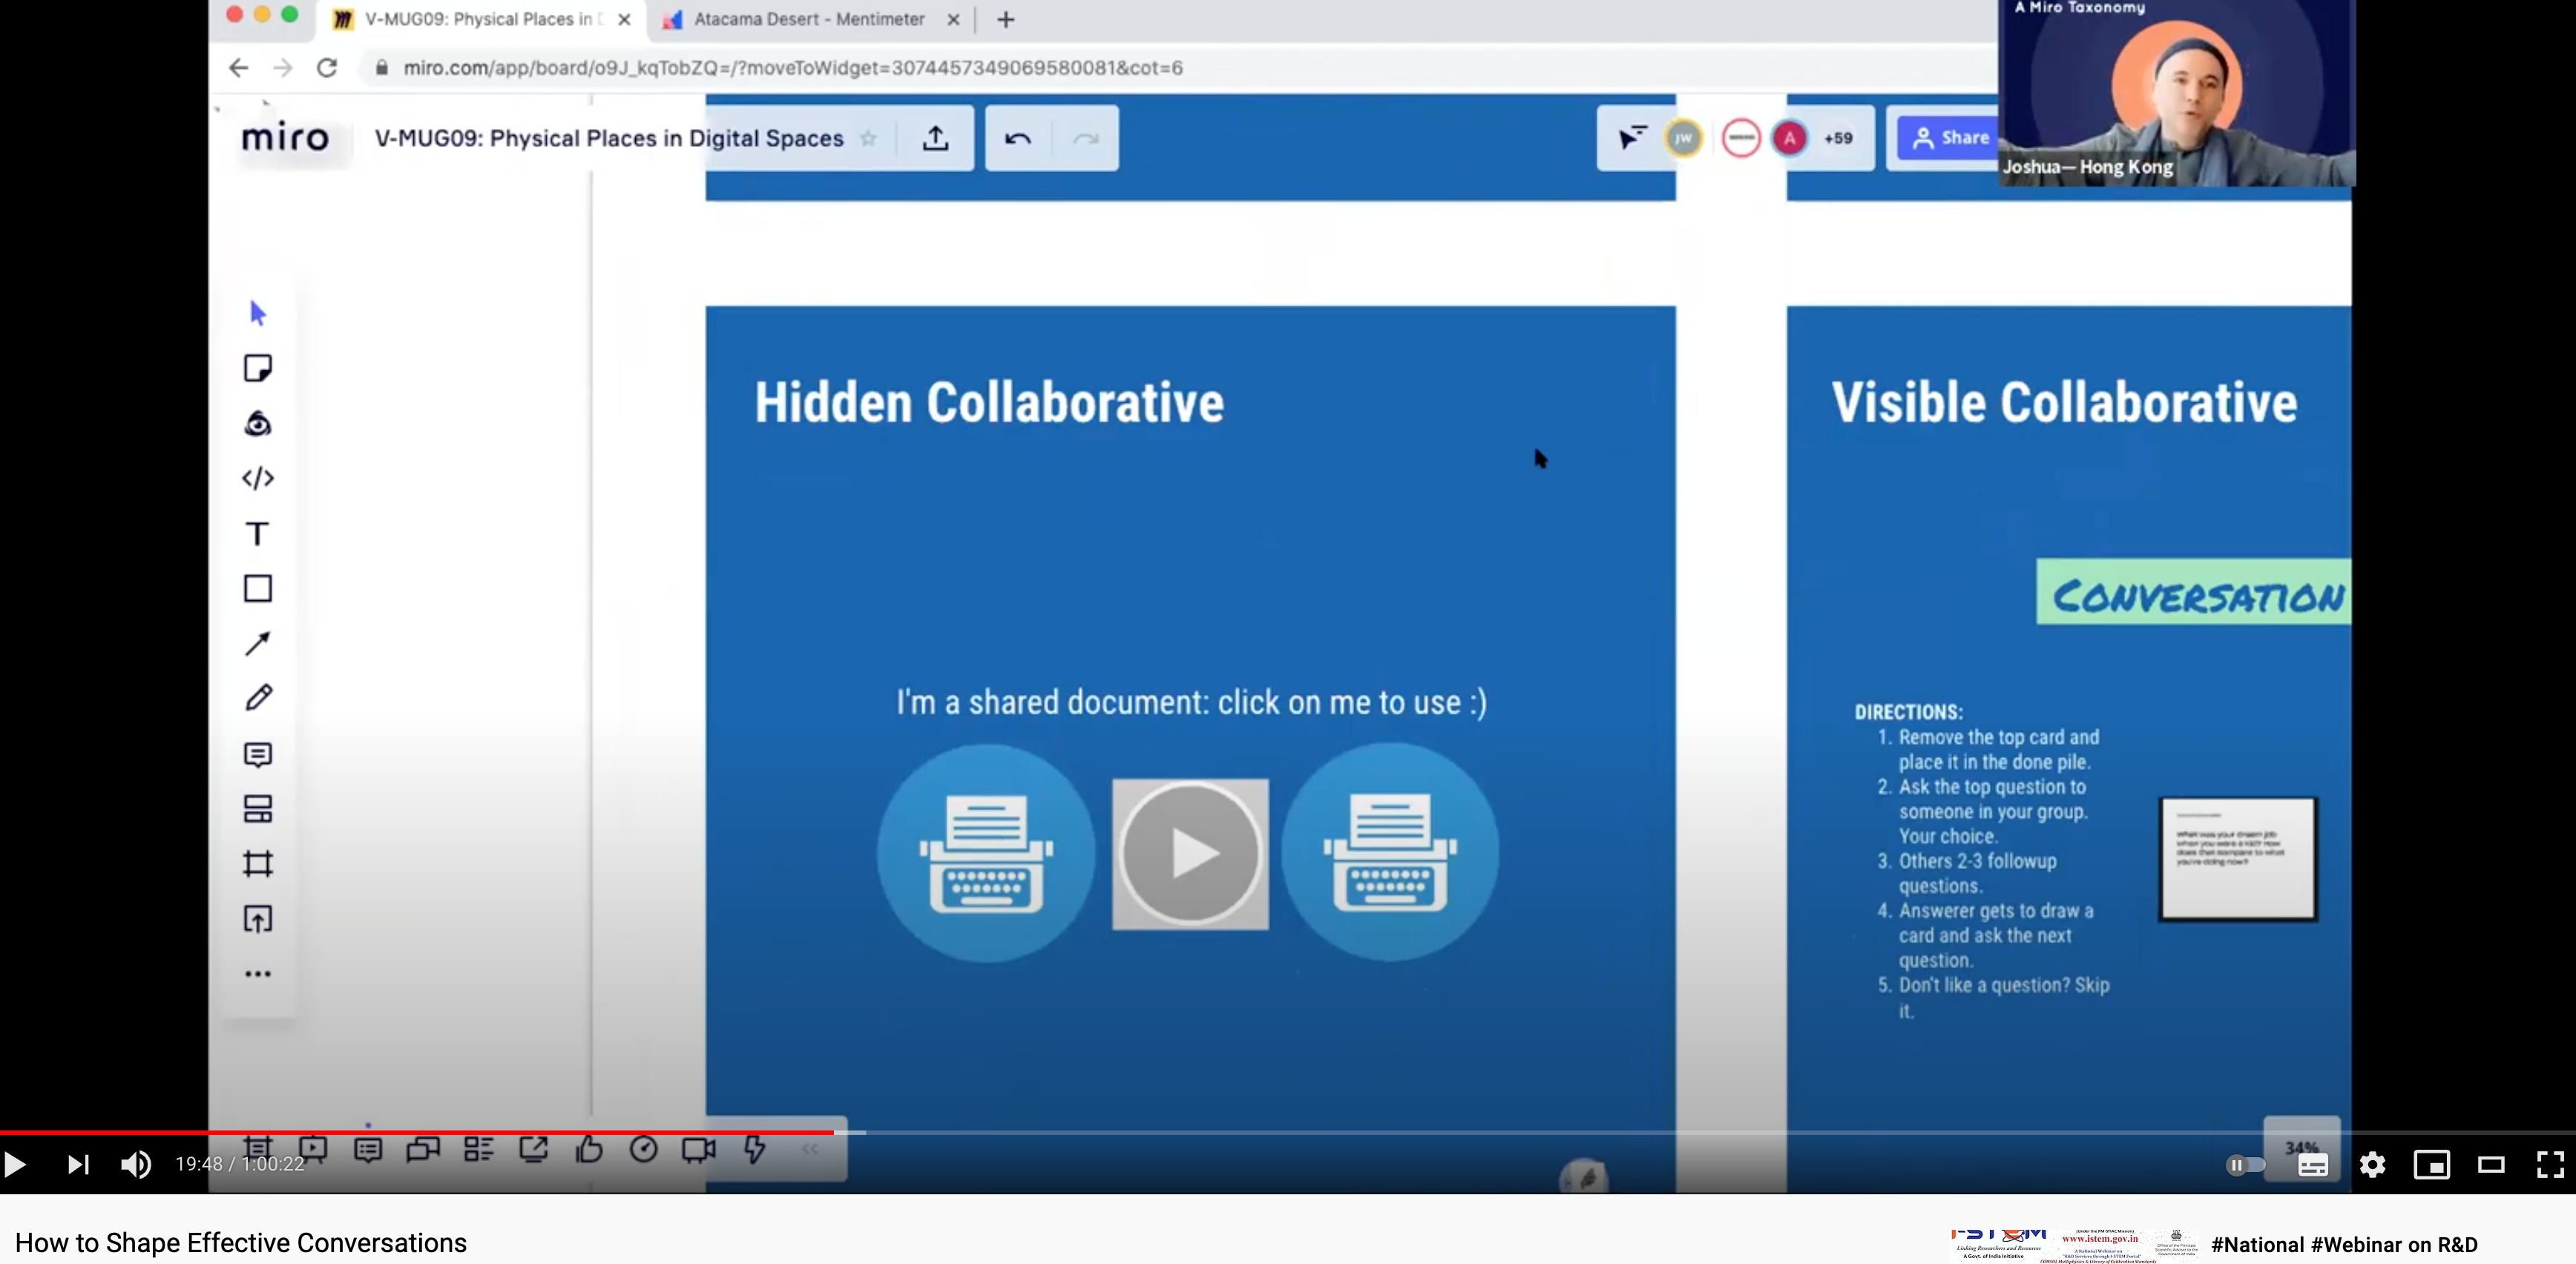Open more tools via three-dots icon
The height and width of the screenshot is (1264, 2576).
coord(258,973)
